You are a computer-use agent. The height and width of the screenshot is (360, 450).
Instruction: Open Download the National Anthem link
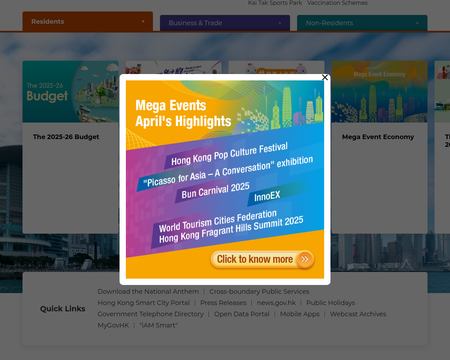click(148, 292)
